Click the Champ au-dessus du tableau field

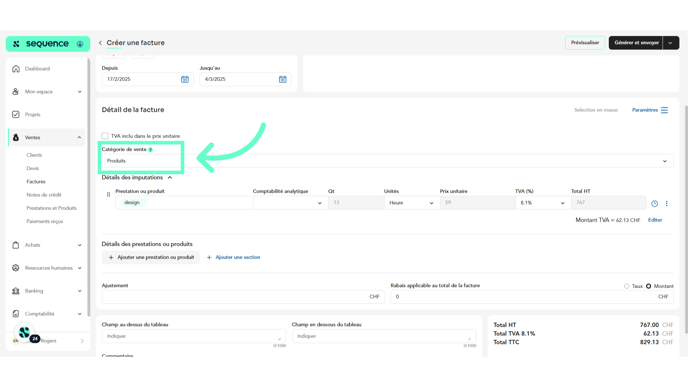click(x=194, y=337)
